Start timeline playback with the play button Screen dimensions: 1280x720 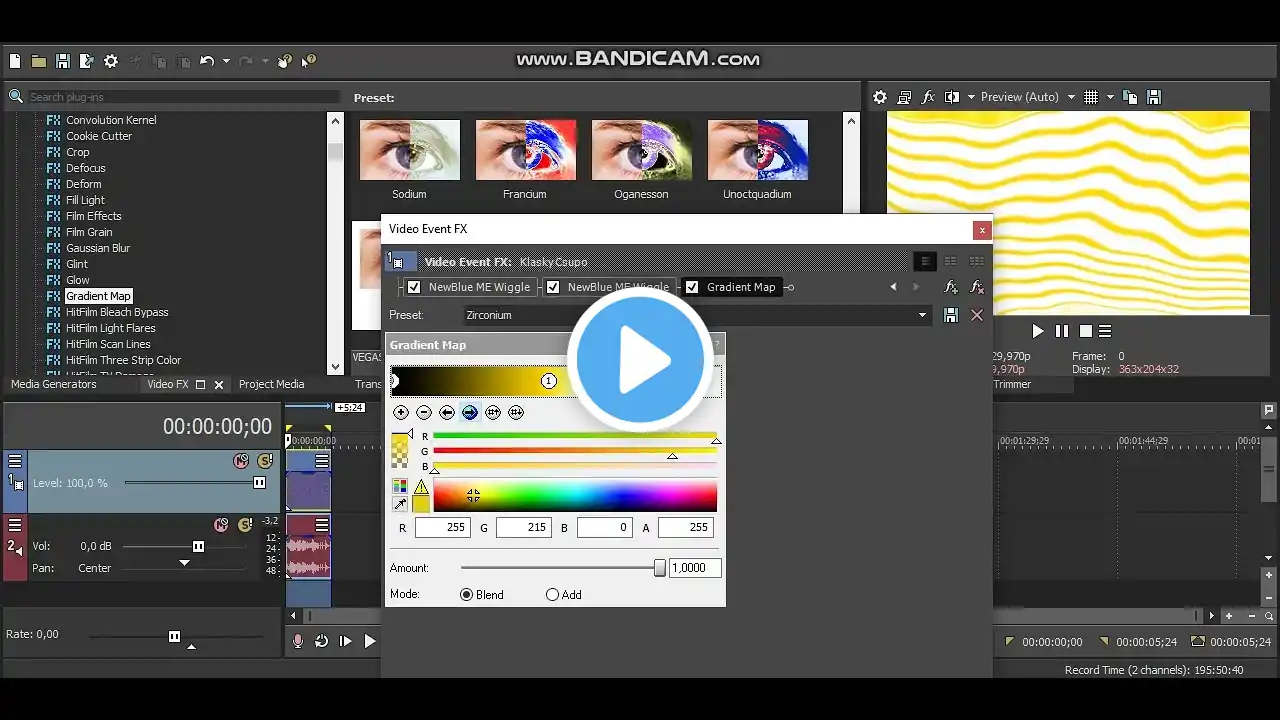[370, 641]
